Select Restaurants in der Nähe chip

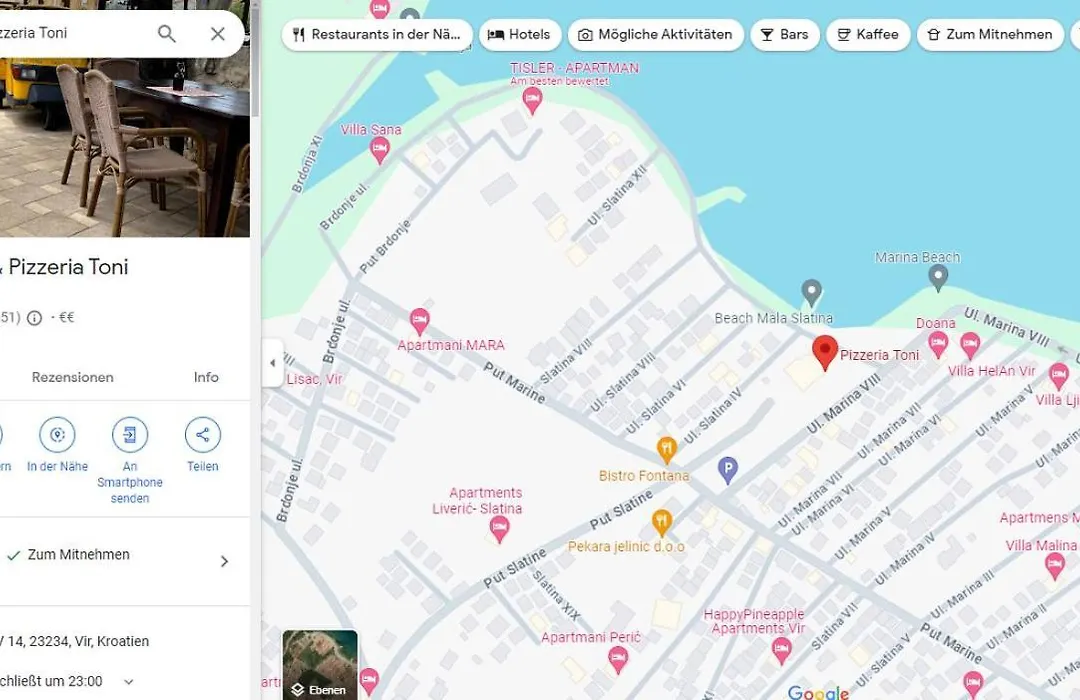[x=377, y=34]
